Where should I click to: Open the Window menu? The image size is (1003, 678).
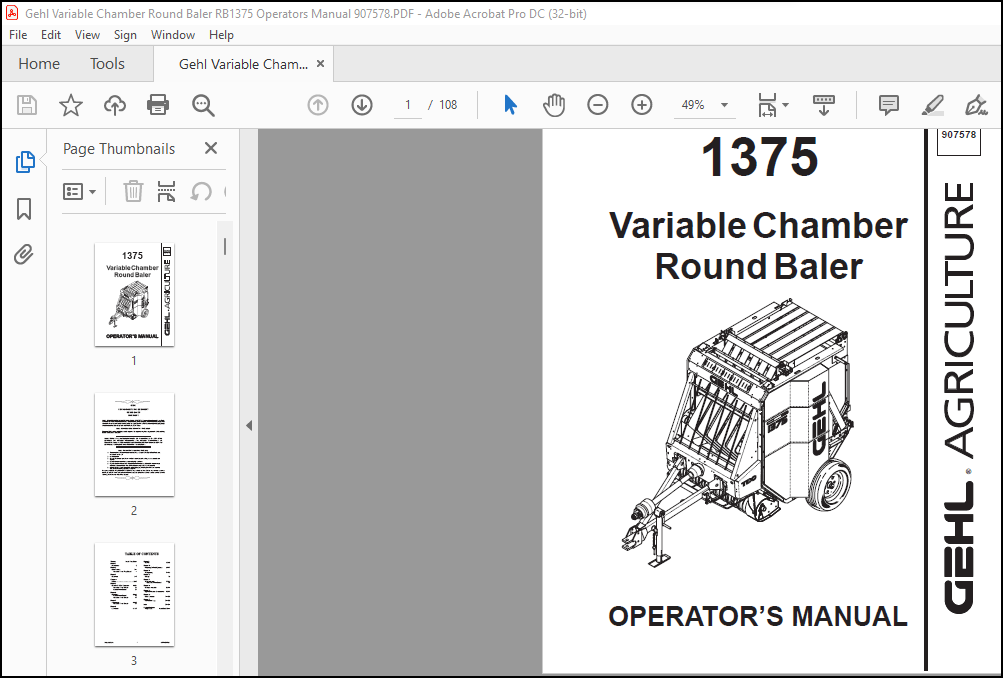coord(173,35)
